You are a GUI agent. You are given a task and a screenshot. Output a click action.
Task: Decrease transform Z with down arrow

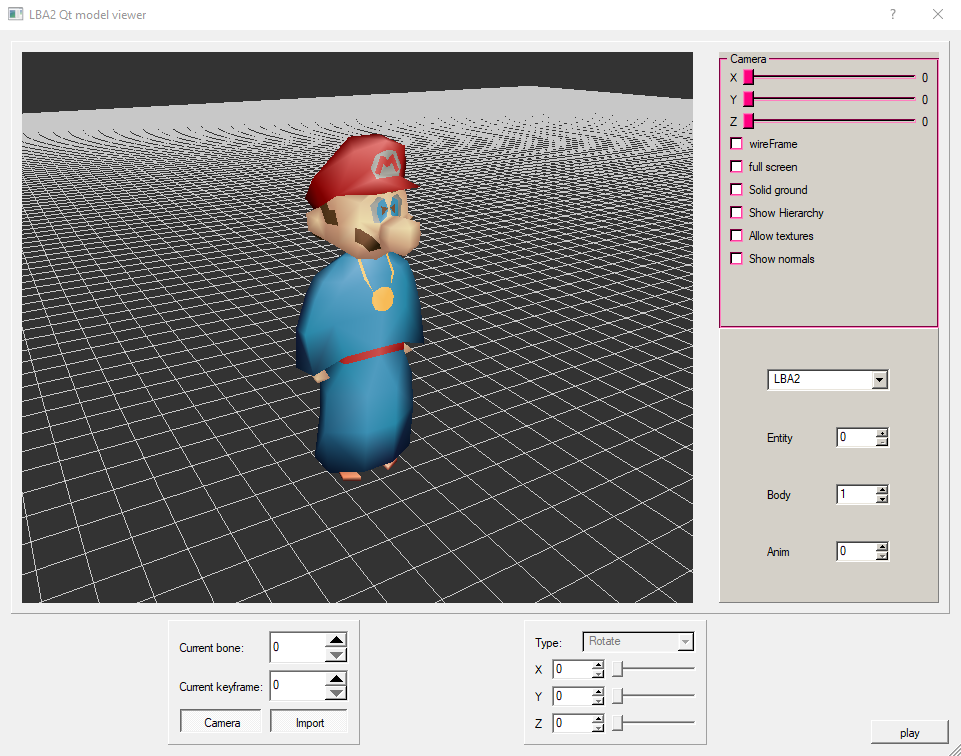pos(598,727)
